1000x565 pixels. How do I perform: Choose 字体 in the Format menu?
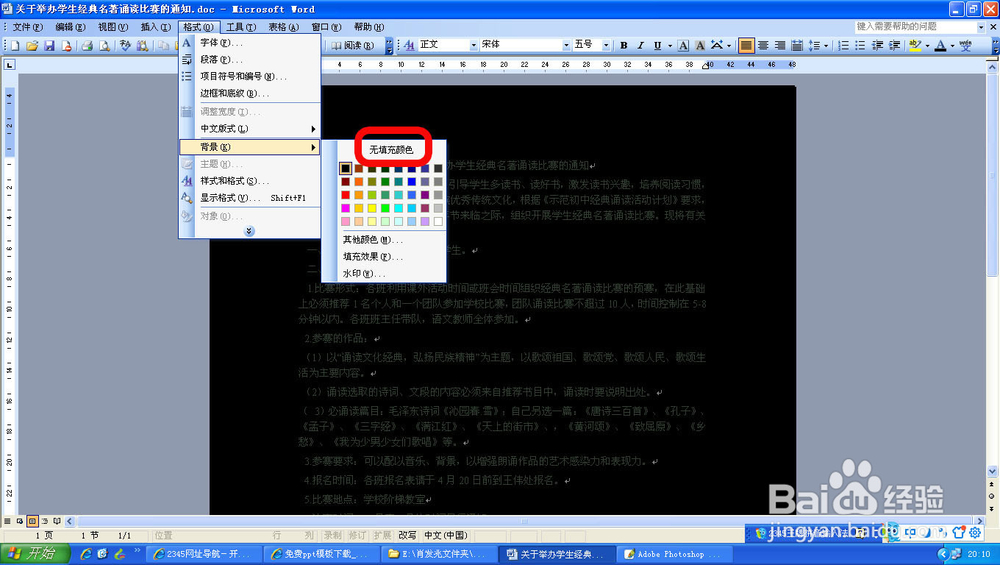click(x=250, y=43)
